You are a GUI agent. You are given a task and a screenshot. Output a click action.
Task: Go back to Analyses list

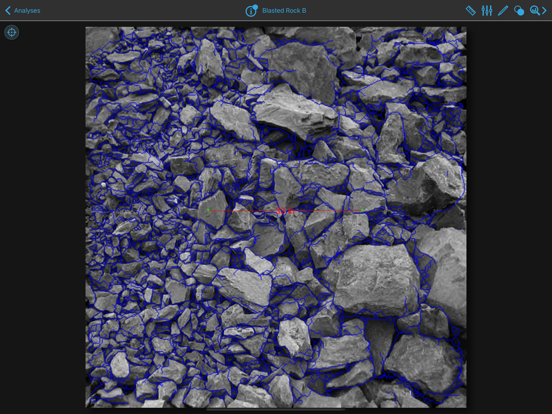pyautogui.click(x=23, y=11)
